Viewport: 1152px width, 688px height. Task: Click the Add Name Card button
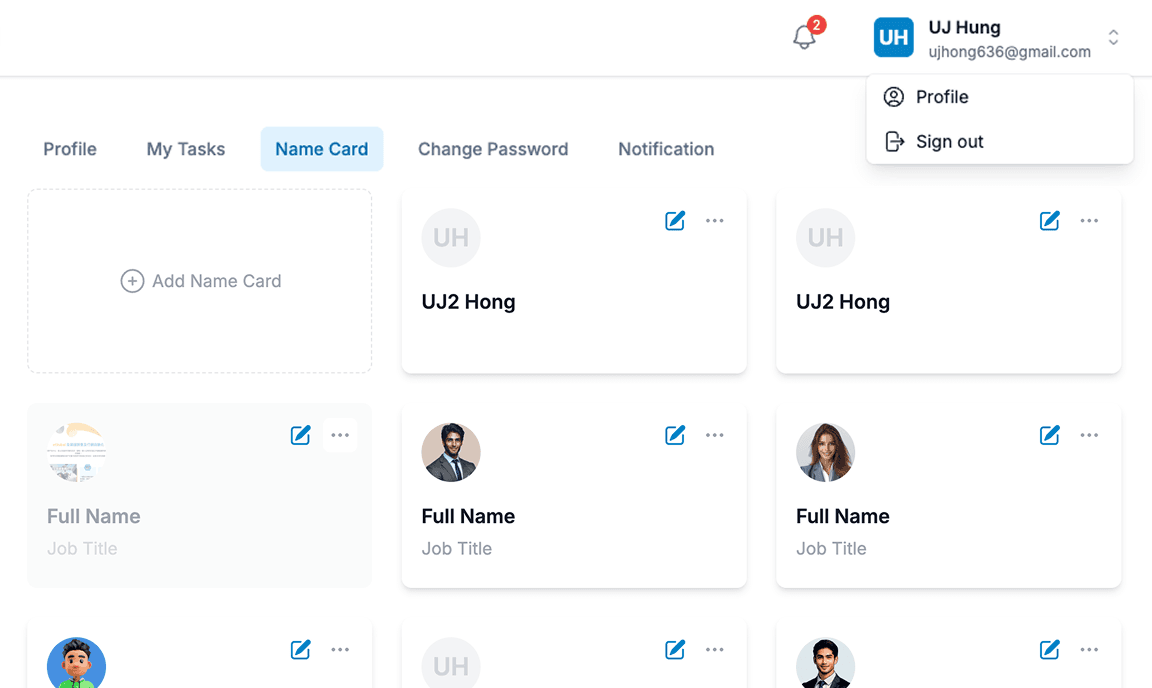tap(200, 281)
